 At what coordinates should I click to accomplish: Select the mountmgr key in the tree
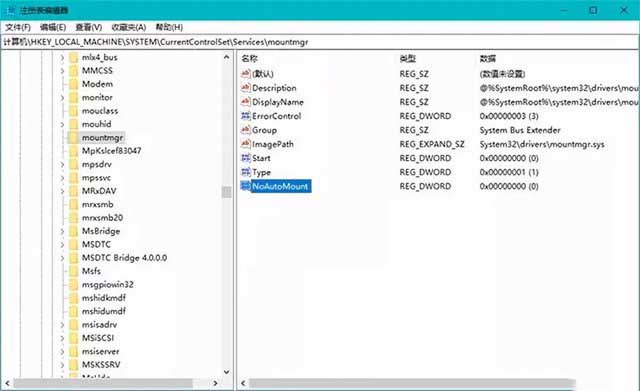pyautogui.click(x=102, y=138)
